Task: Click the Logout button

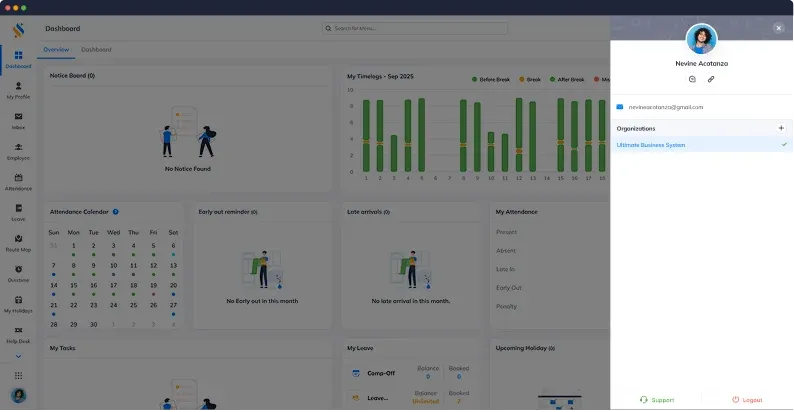Action: pyautogui.click(x=747, y=400)
